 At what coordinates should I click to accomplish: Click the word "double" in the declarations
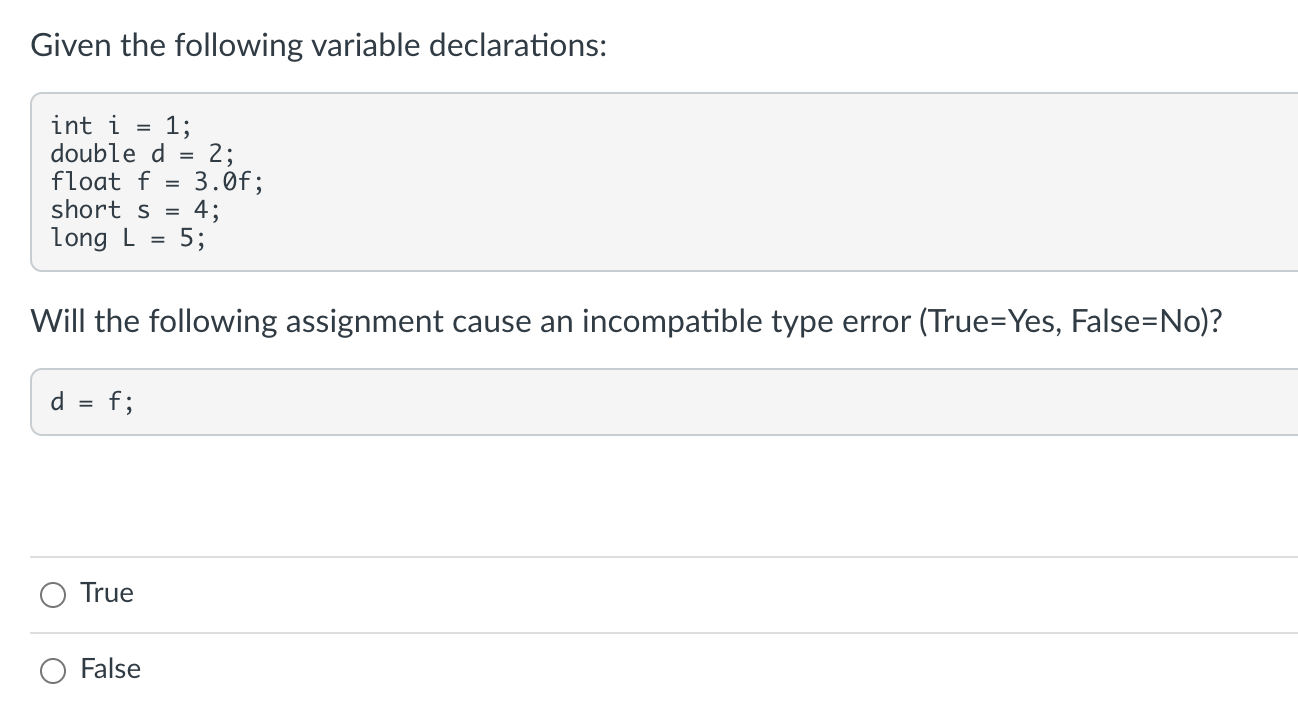tap(93, 154)
